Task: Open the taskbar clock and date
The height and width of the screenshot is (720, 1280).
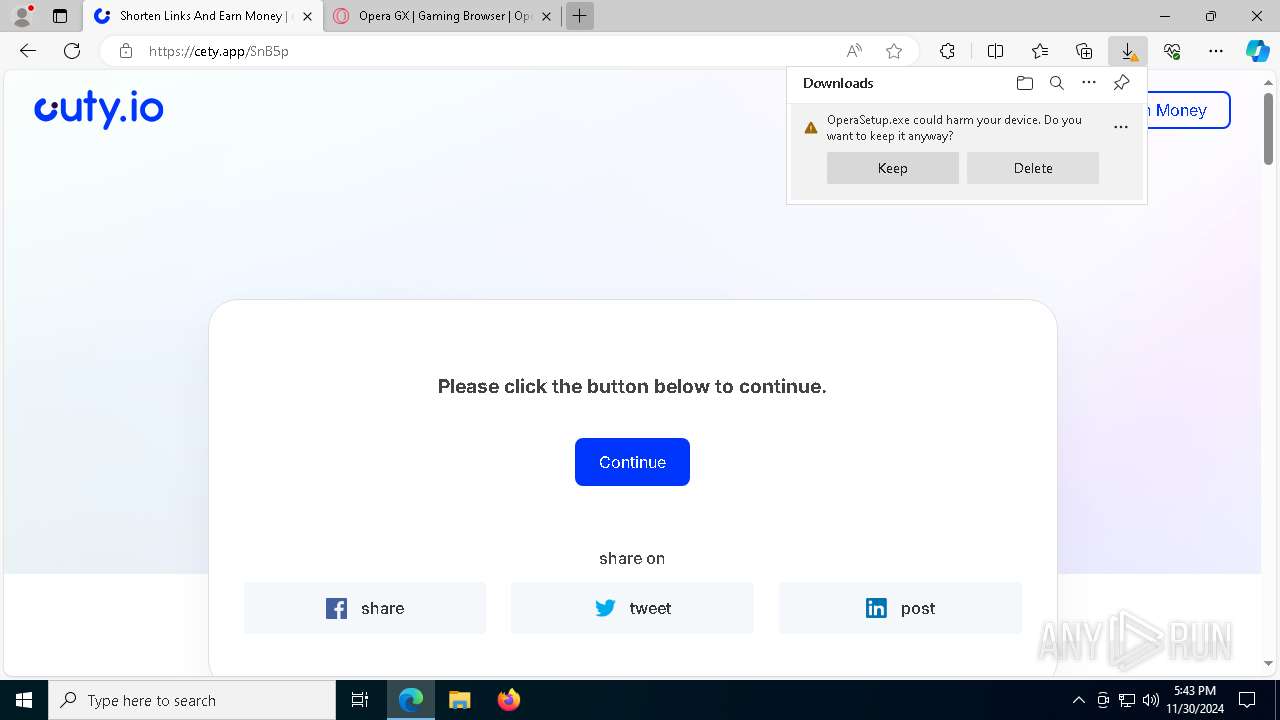Action: [1196, 700]
